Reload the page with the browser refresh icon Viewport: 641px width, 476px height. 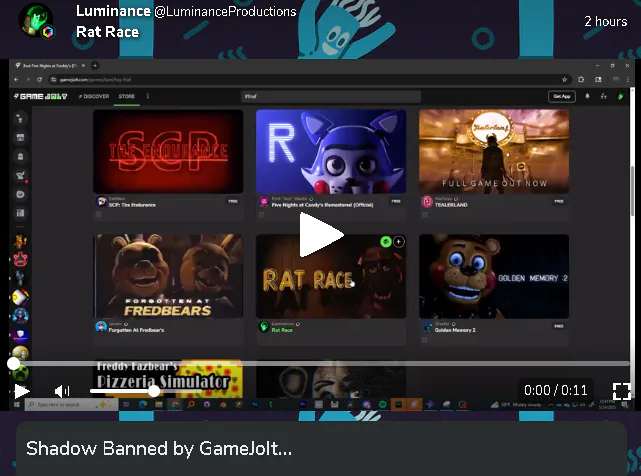pyautogui.click(x=40, y=80)
